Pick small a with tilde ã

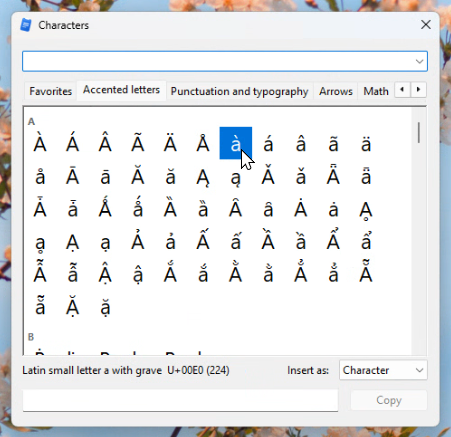(333, 143)
